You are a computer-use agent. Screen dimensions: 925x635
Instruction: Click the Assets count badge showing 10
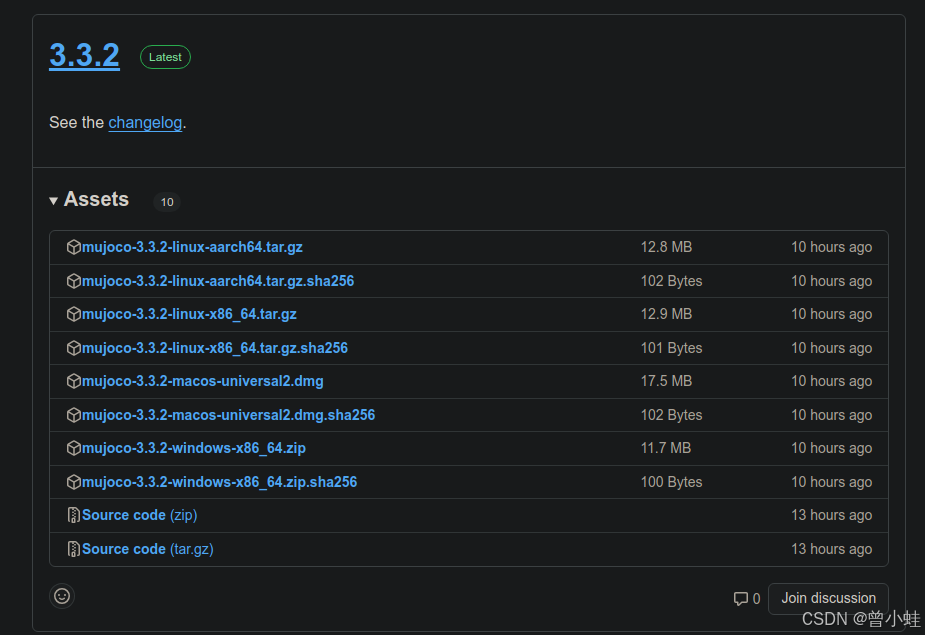(x=167, y=202)
